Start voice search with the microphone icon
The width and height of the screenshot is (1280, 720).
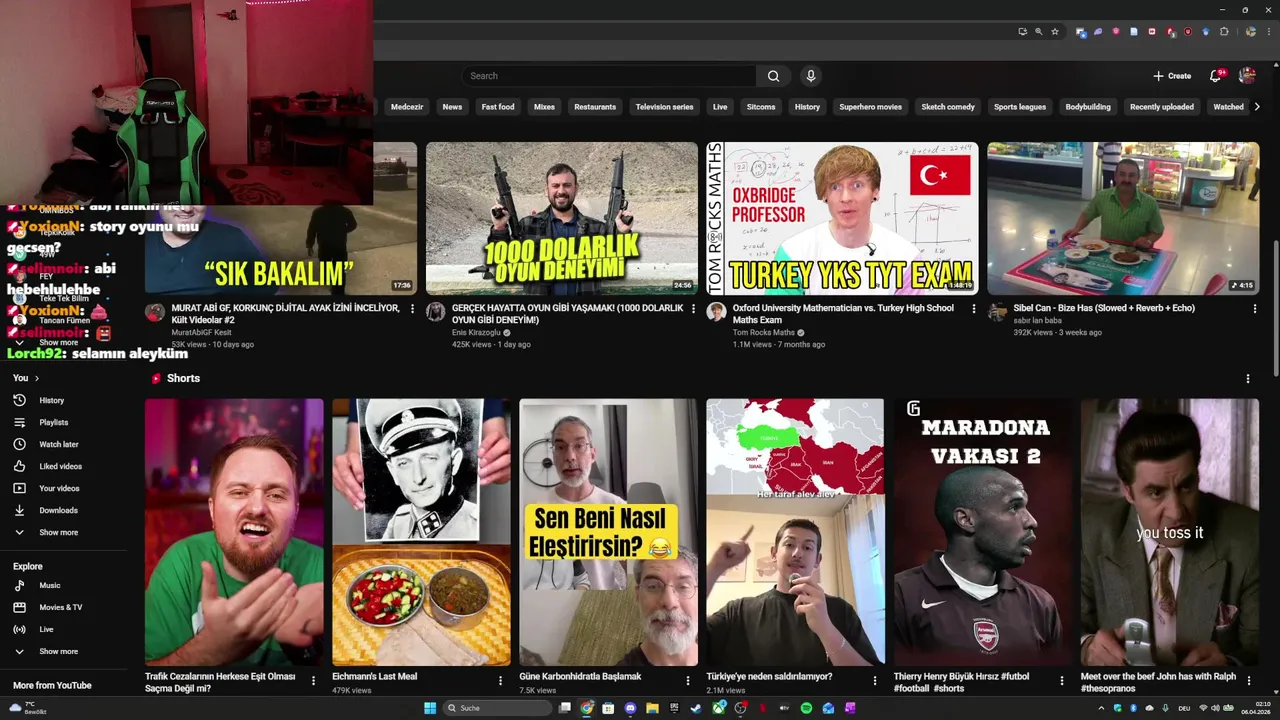point(811,76)
